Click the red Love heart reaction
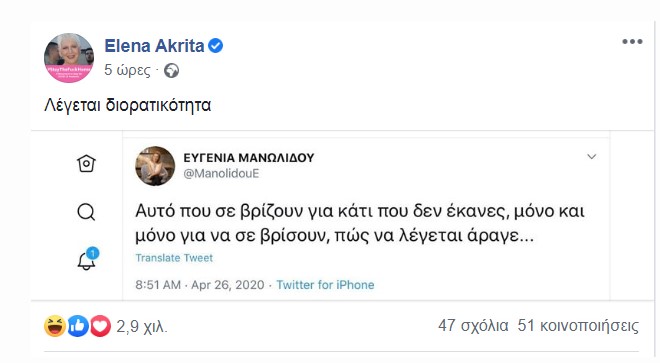660x363 pixels. [x=100, y=326]
